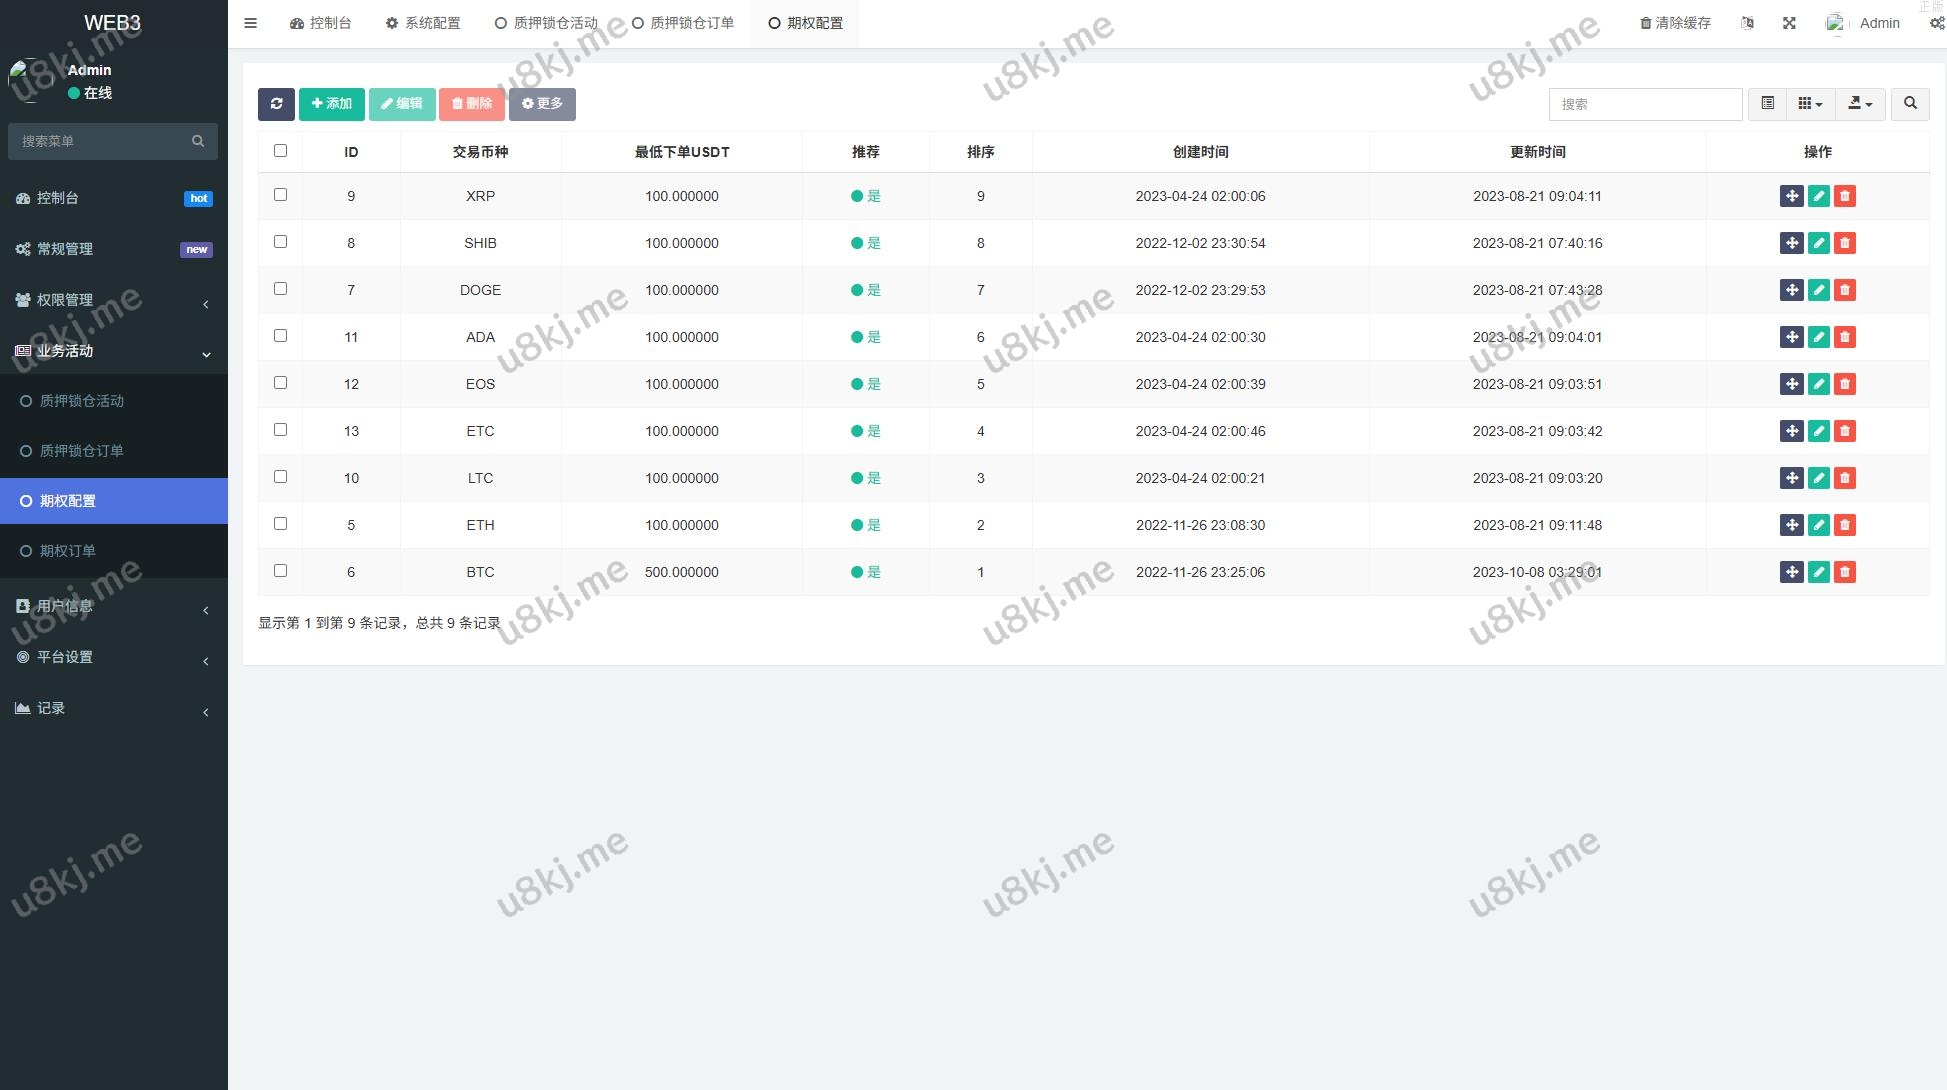Screen dimensions: 1947x1090
Task: Open 期权订单 in the sidebar
Action: [68, 551]
